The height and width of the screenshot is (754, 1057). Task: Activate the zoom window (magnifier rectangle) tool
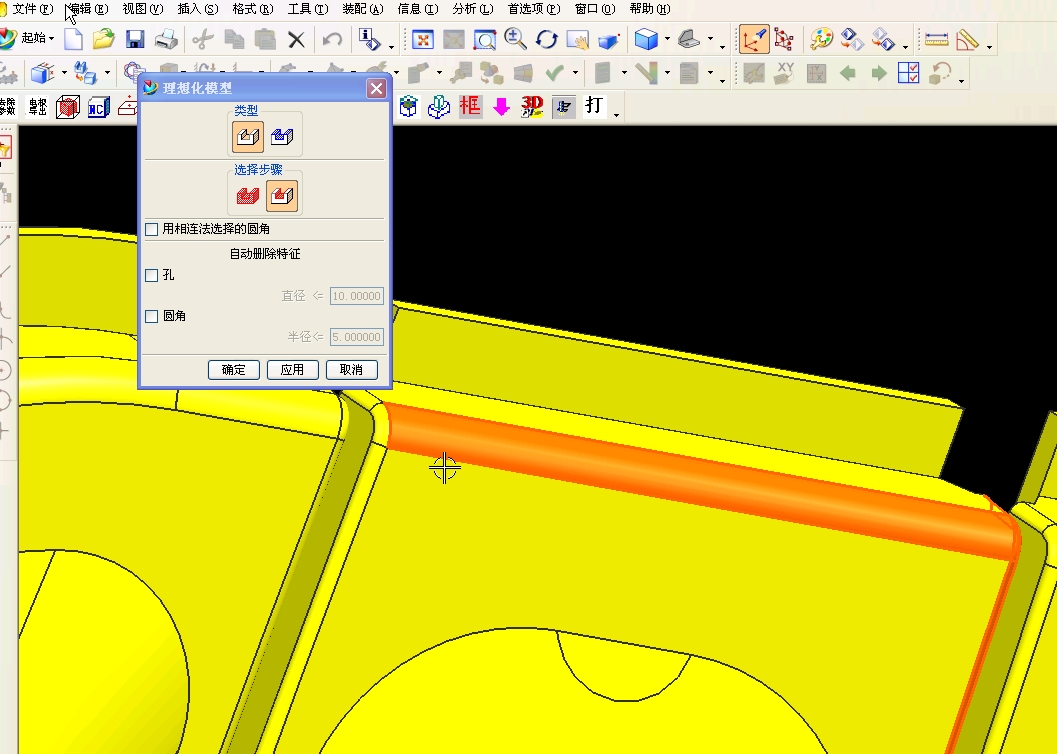(485, 40)
